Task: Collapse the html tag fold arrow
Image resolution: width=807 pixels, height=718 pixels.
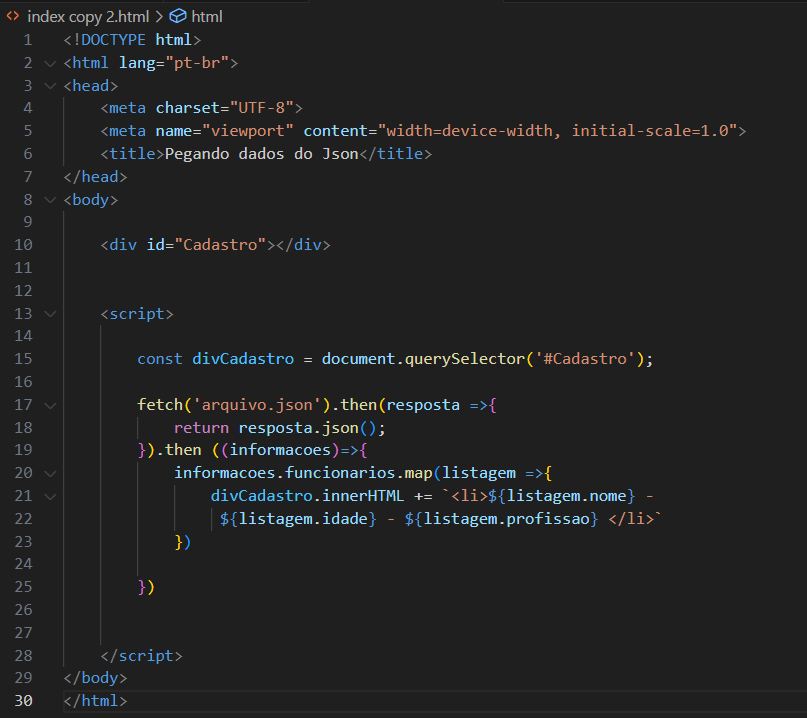Action: [50, 63]
